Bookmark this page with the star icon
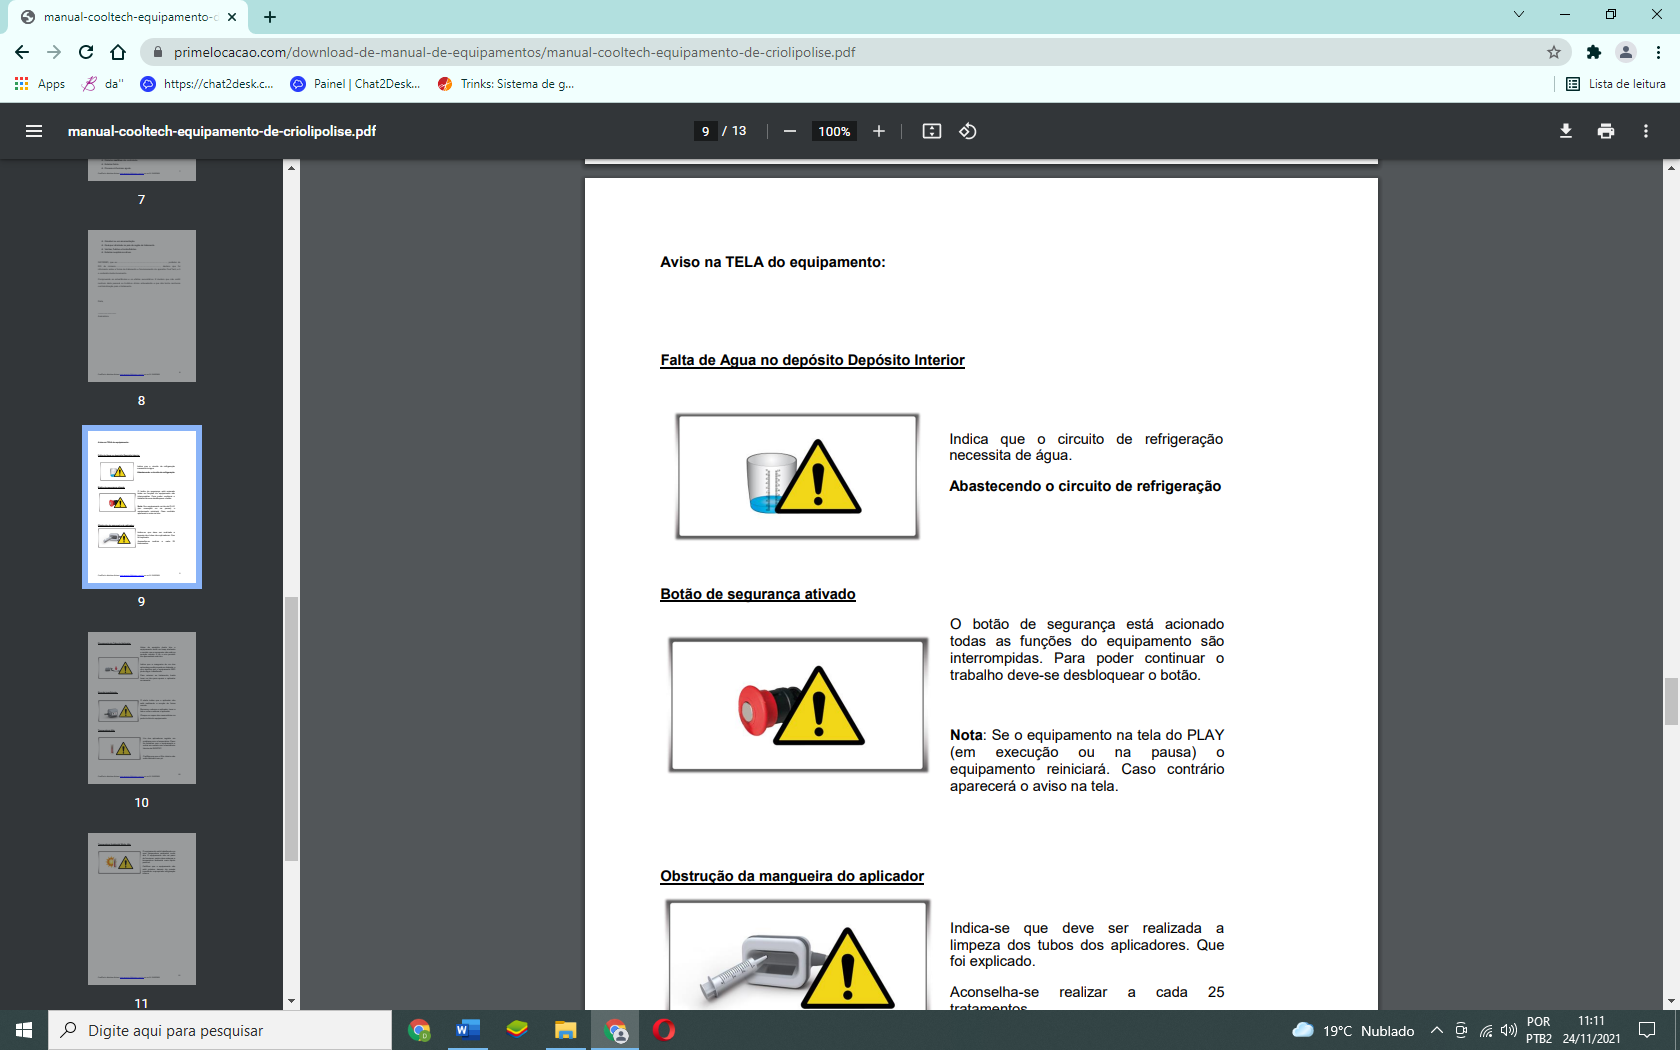1680x1050 pixels. click(x=1554, y=52)
